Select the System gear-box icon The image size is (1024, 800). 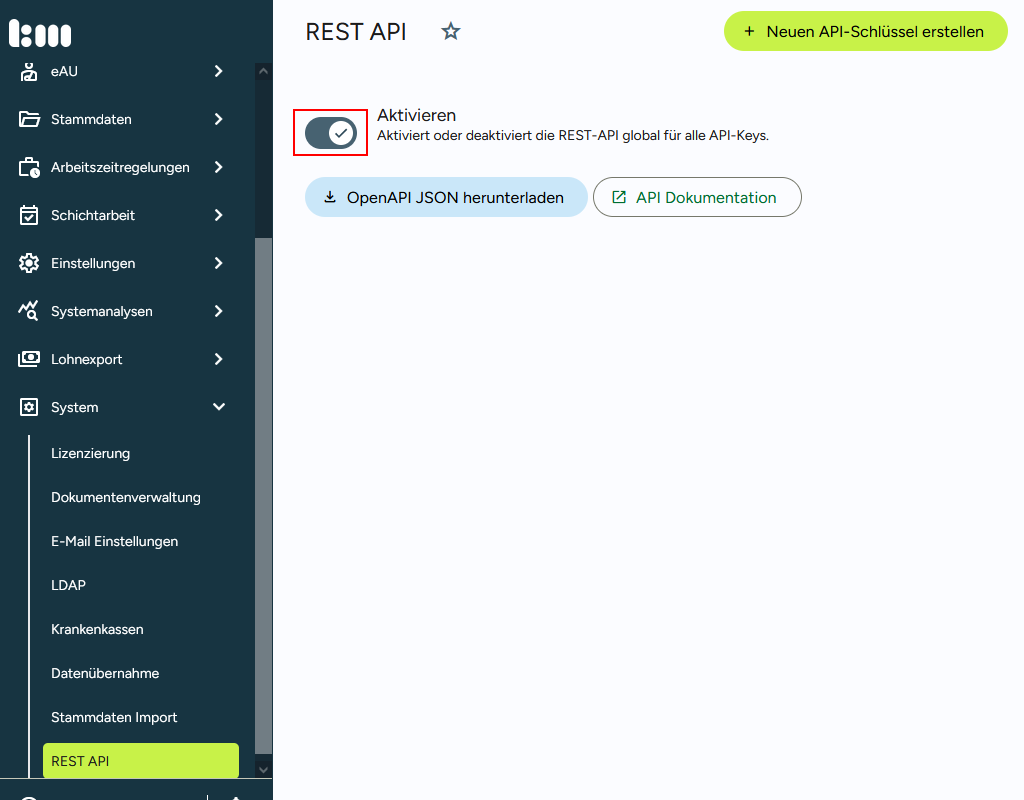click(x=29, y=407)
